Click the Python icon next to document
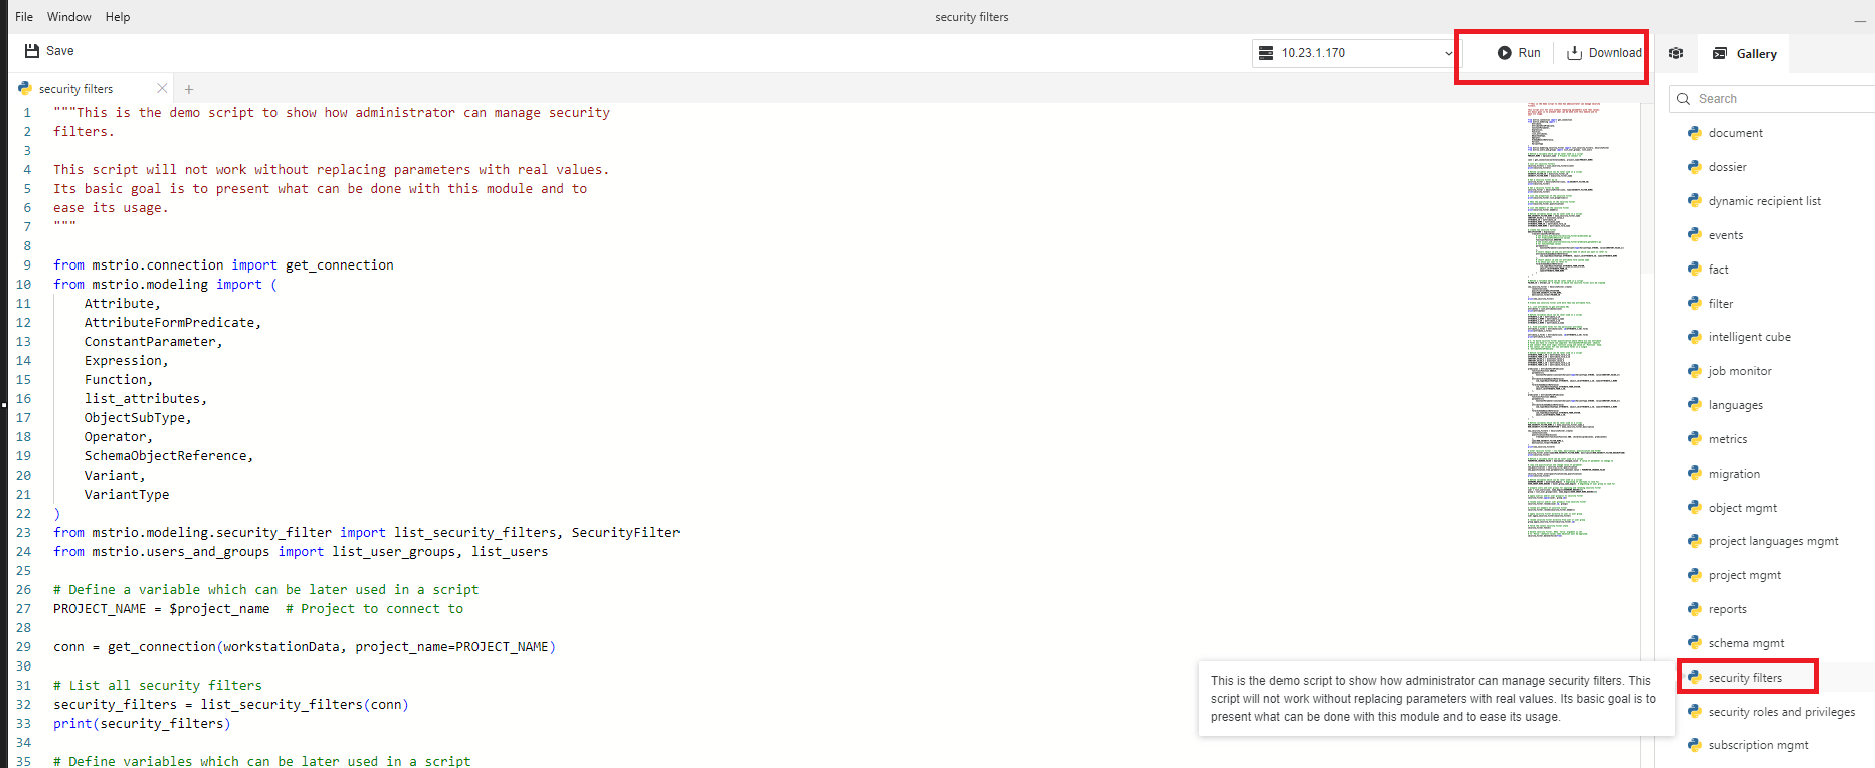Image resolution: width=1875 pixels, height=768 pixels. 1694,133
